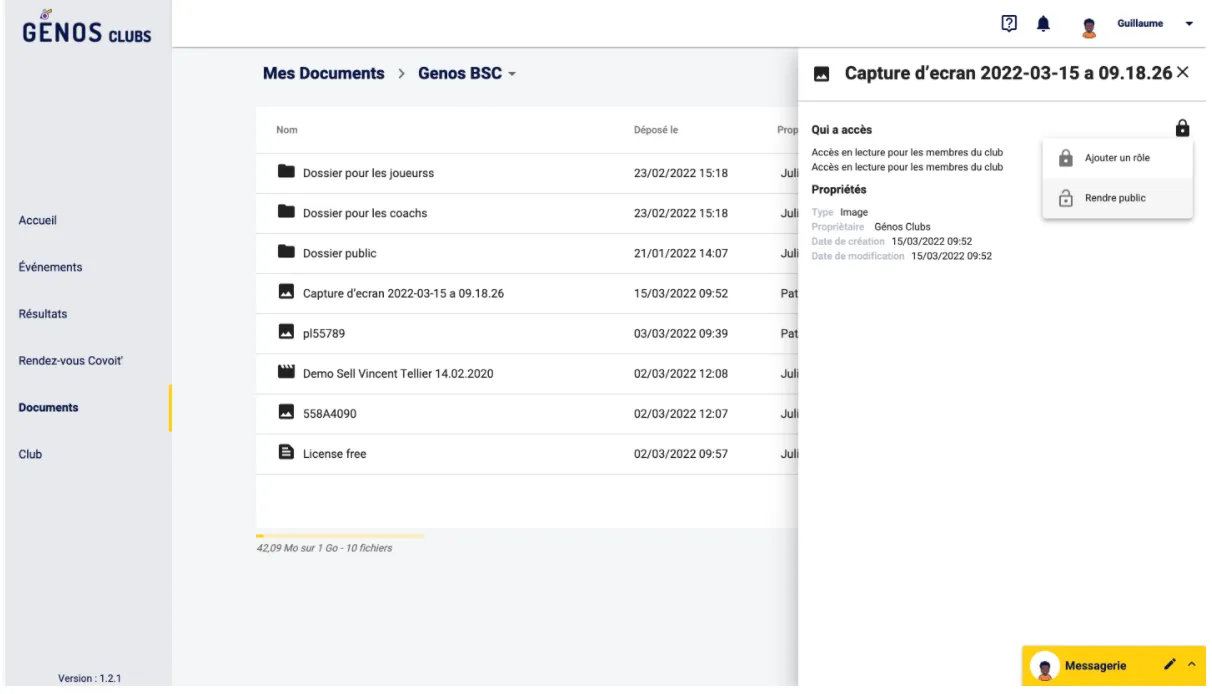Click the help question mark icon

[x=1009, y=23]
